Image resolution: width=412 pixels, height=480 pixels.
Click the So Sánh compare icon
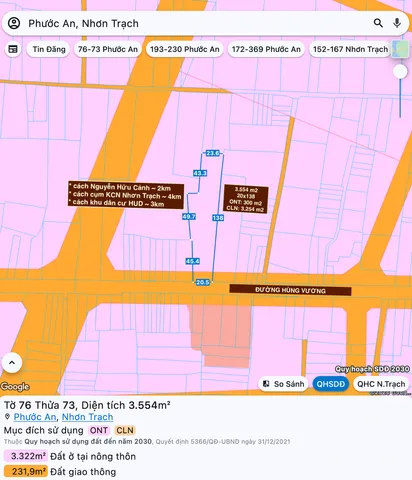click(266, 384)
